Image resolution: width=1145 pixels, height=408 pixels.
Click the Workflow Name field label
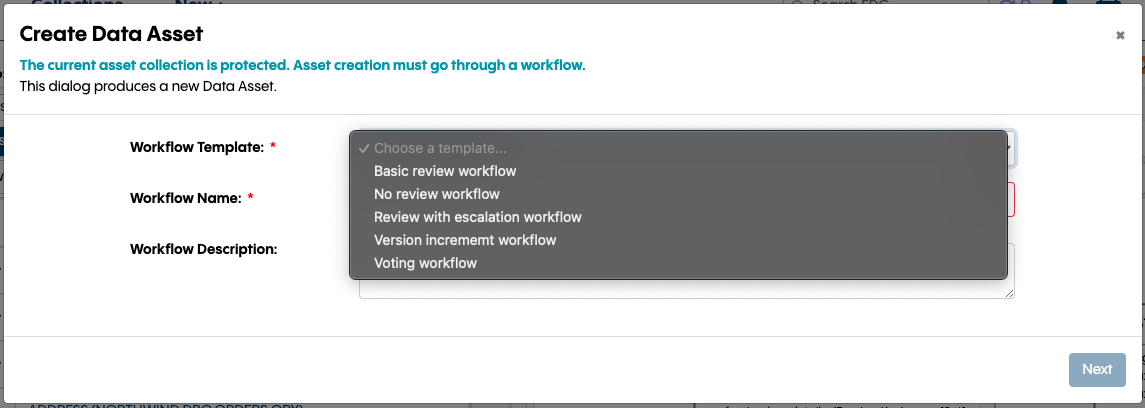185,198
